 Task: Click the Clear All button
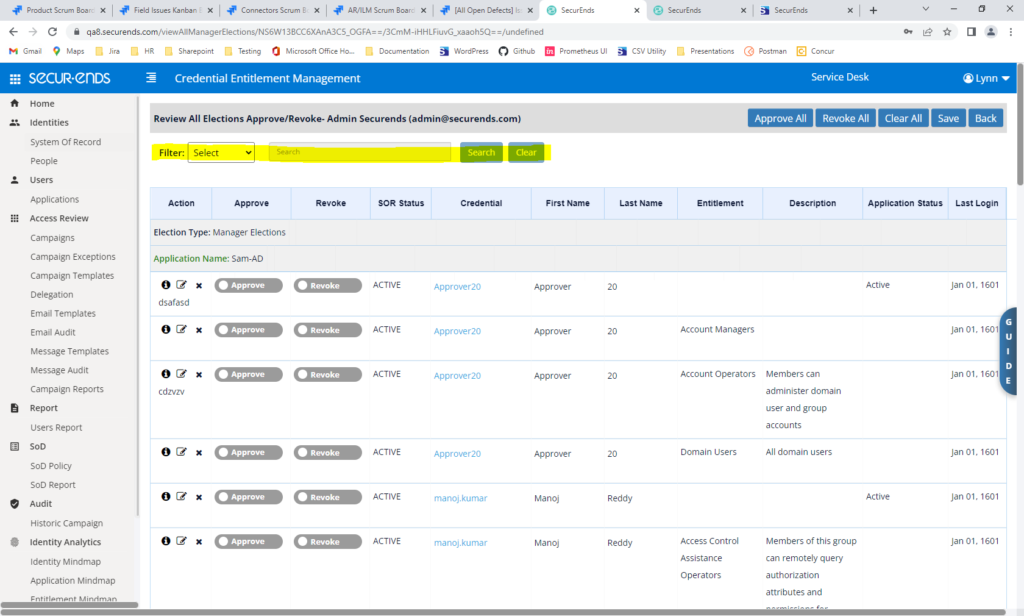click(x=903, y=118)
